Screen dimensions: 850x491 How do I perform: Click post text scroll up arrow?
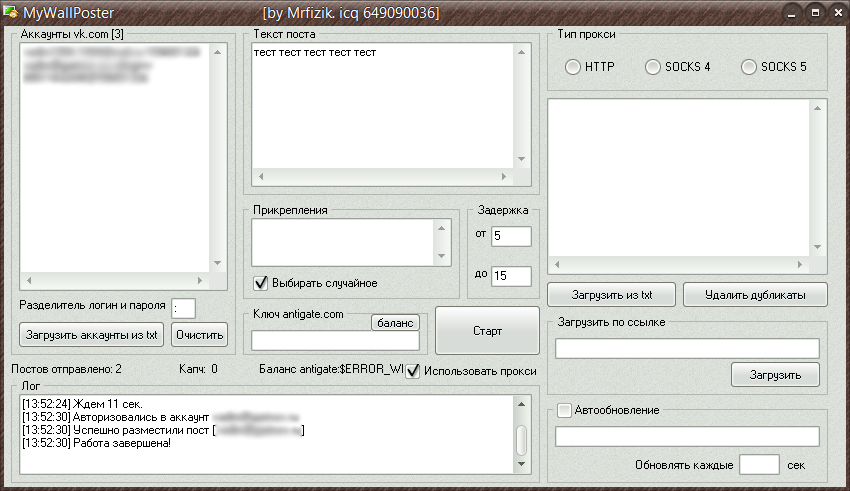(x=521, y=52)
